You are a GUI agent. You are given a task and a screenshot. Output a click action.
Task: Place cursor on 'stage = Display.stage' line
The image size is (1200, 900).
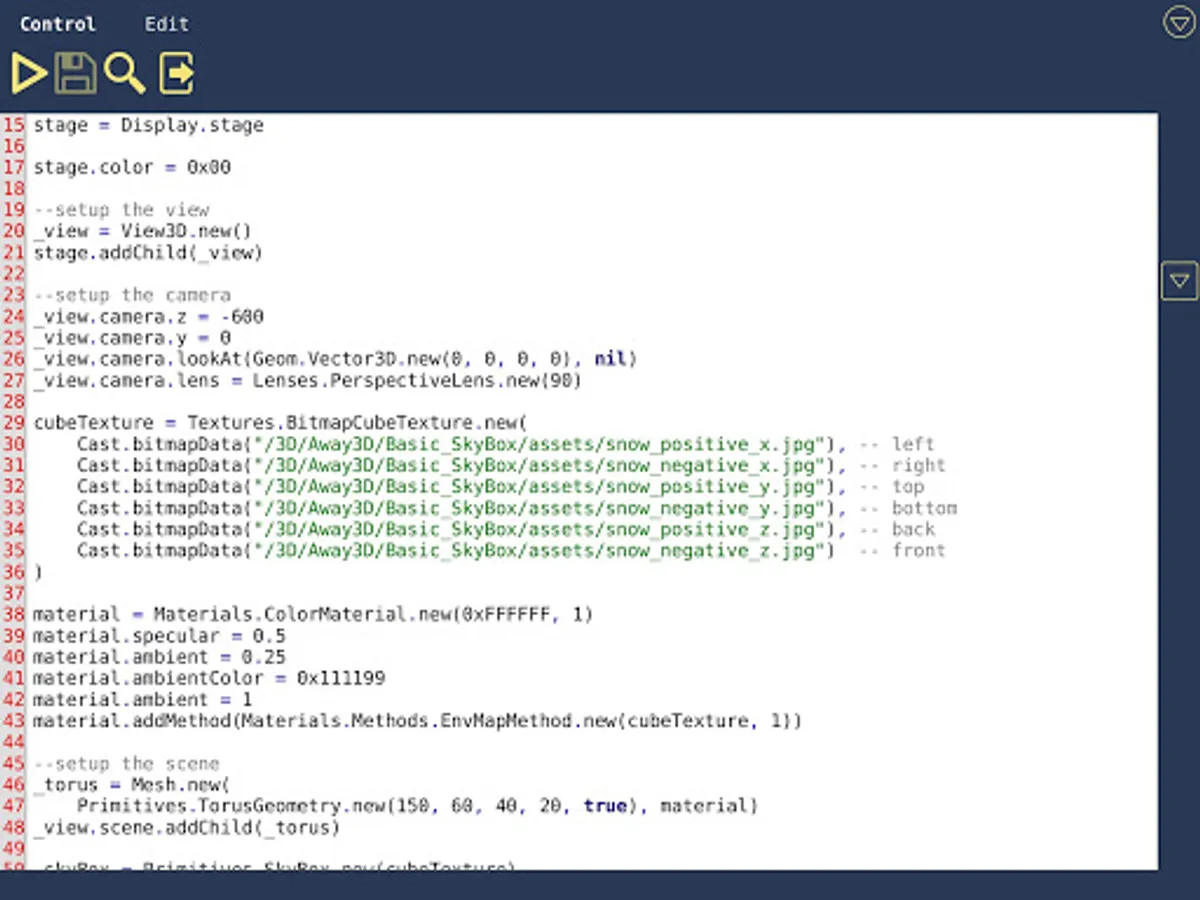149,126
